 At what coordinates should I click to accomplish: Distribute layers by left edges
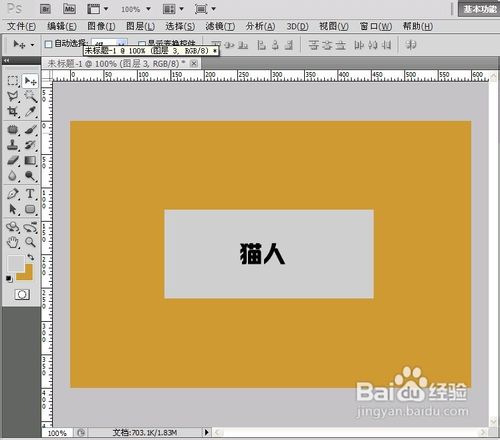(x=359, y=45)
